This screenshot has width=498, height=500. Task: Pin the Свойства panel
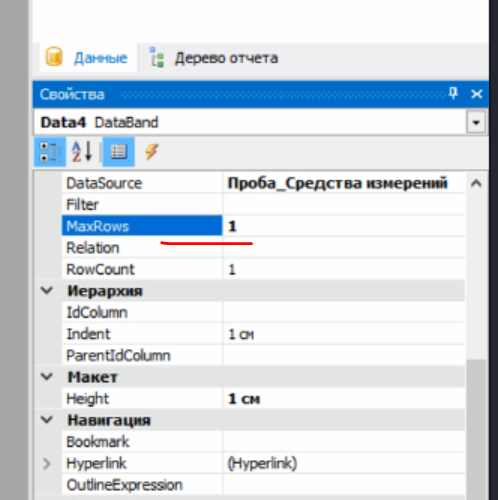click(453, 94)
